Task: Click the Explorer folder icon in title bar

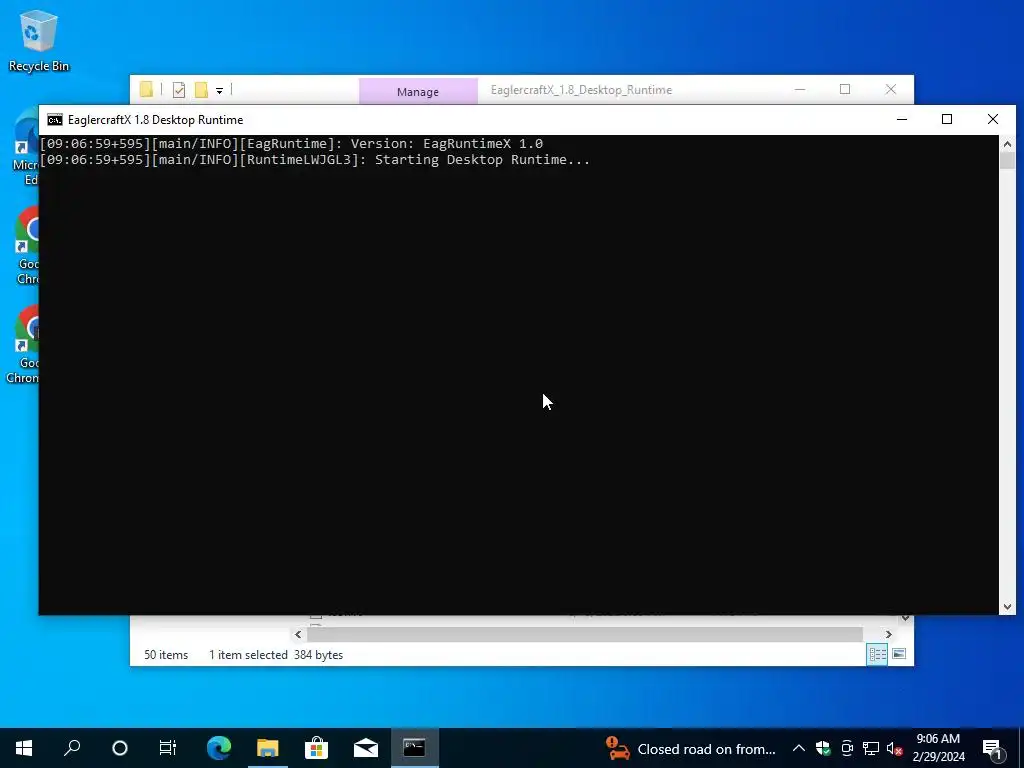Action: (146, 89)
